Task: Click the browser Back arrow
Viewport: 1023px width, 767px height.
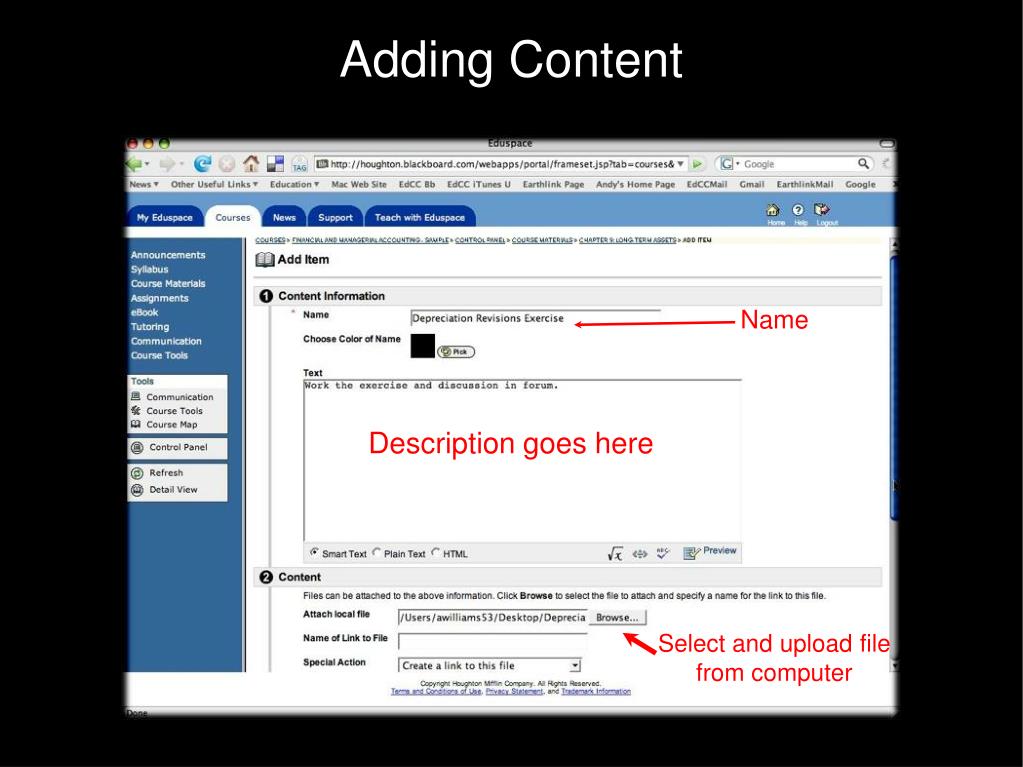Action: pos(134,164)
